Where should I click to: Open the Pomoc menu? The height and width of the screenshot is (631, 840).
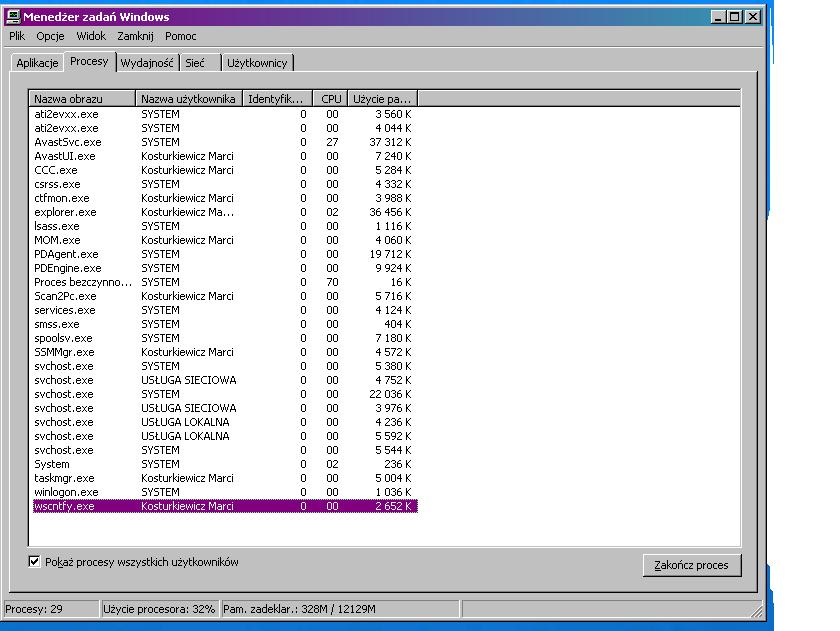(181, 36)
